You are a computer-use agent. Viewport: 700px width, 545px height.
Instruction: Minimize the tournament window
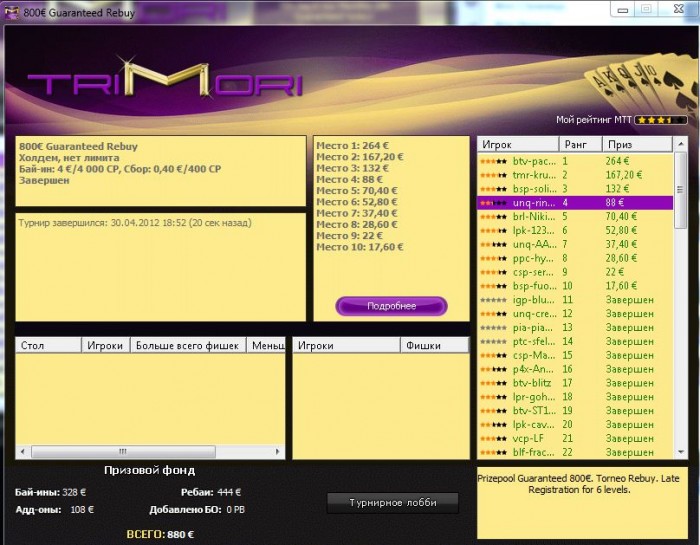click(x=624, y=9)
